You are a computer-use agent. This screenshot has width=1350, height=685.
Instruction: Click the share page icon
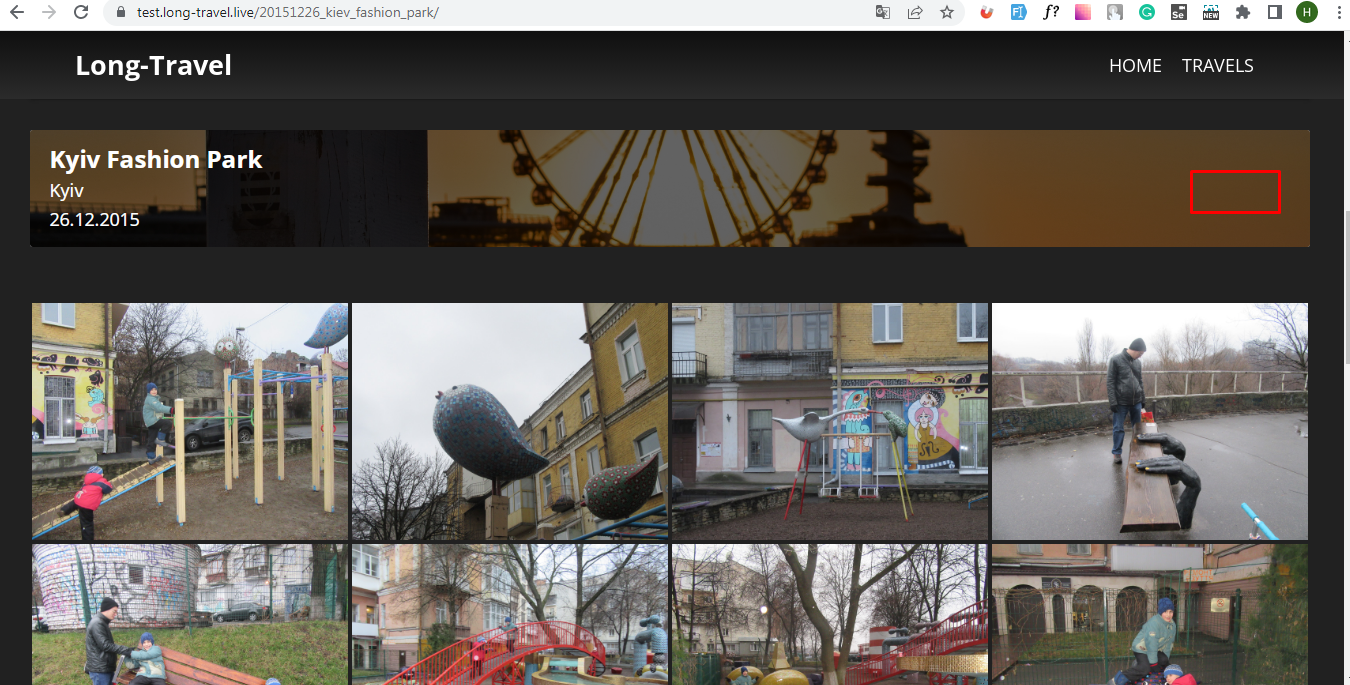(914, 13)
